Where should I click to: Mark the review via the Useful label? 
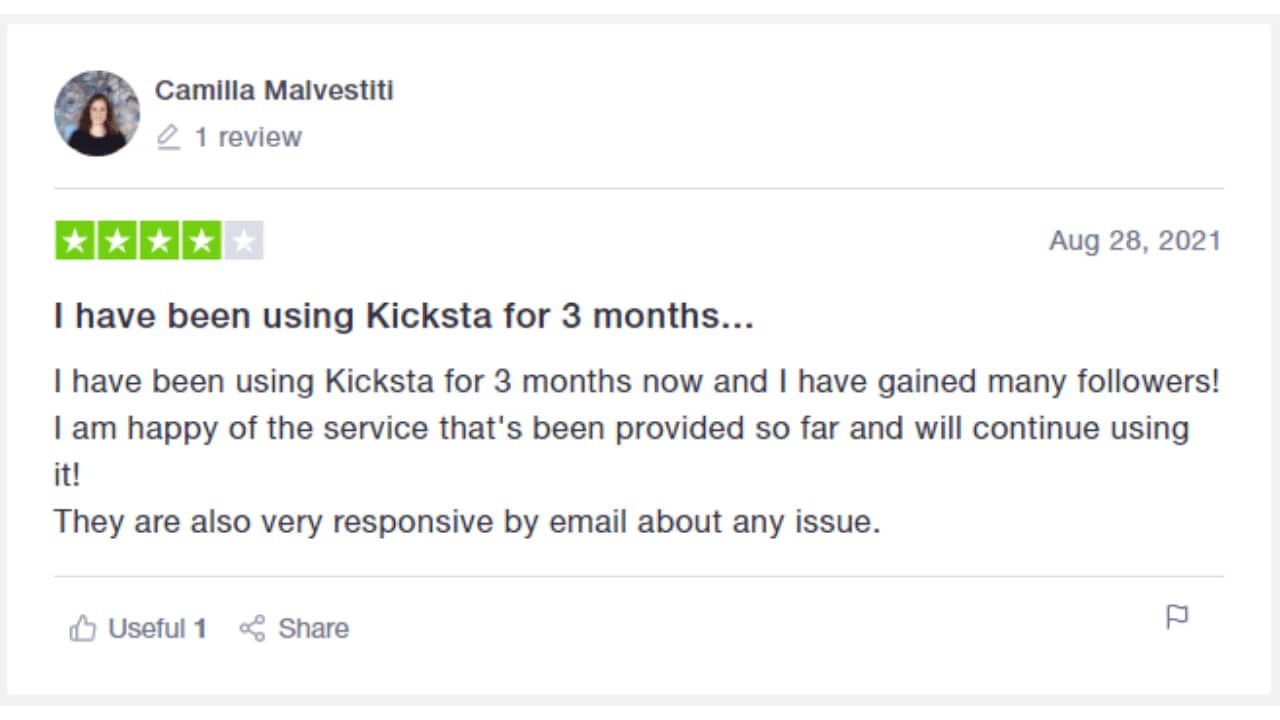(x=147, y=629)
